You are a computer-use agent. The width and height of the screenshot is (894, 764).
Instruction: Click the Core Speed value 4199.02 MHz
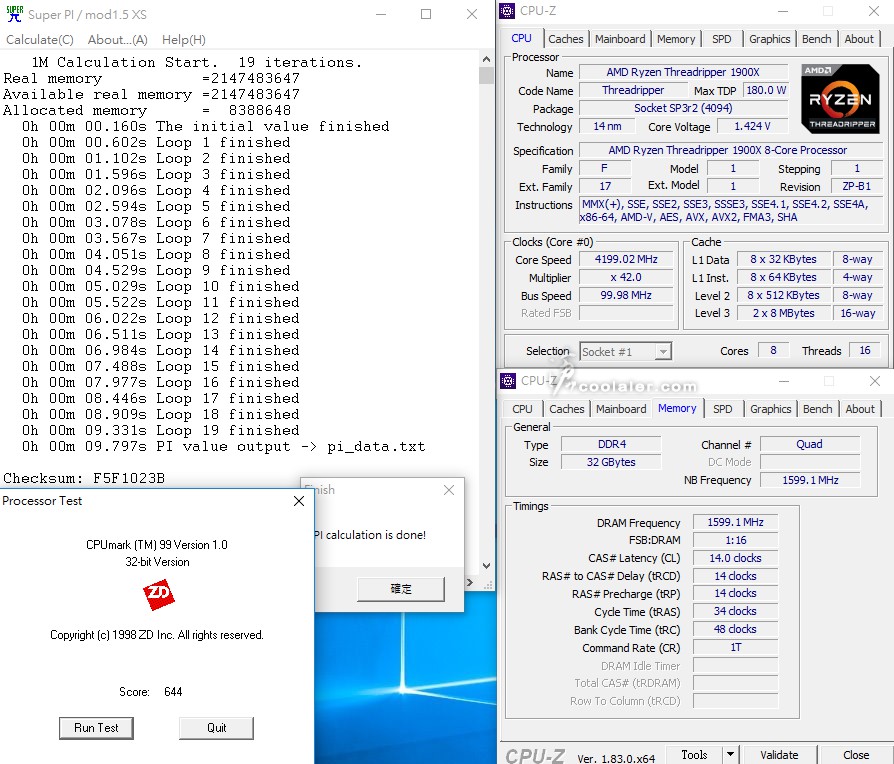(626, 259)
